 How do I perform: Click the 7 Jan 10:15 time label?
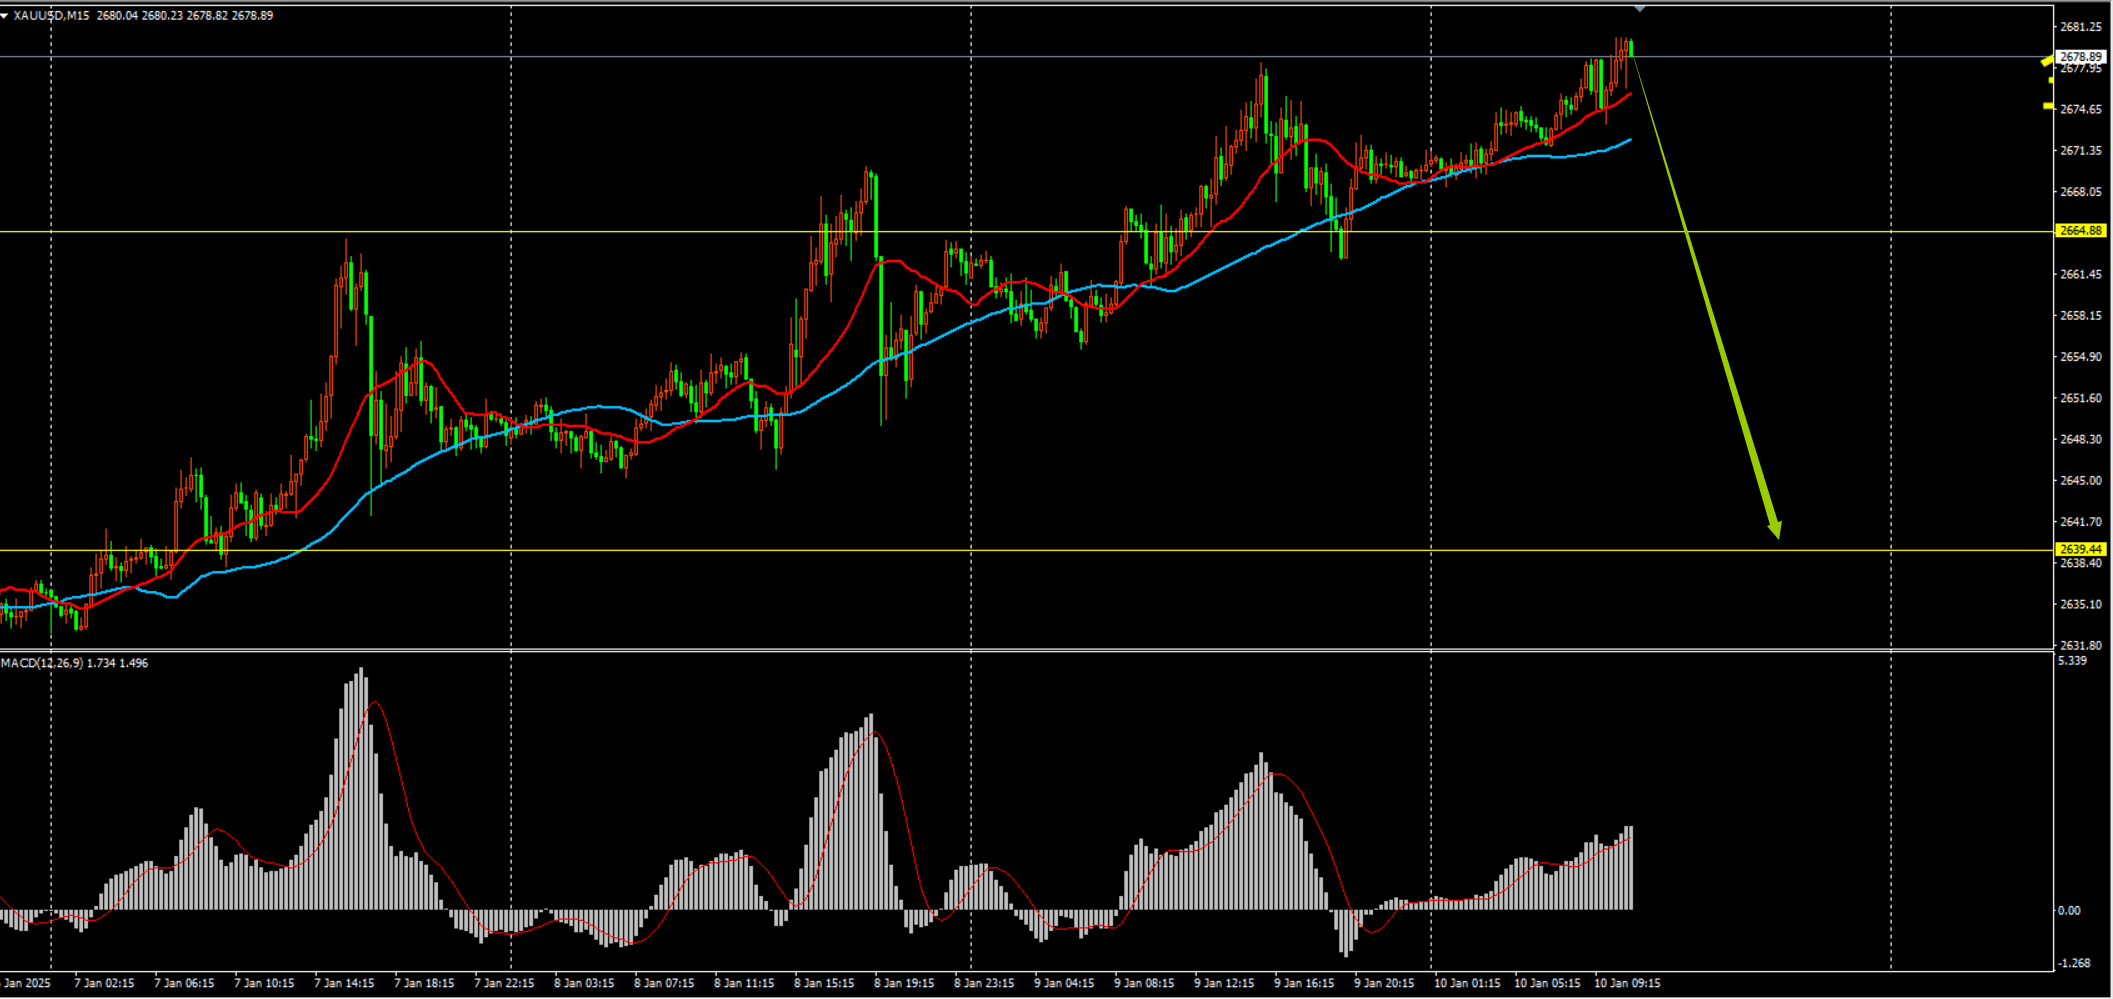265,984
